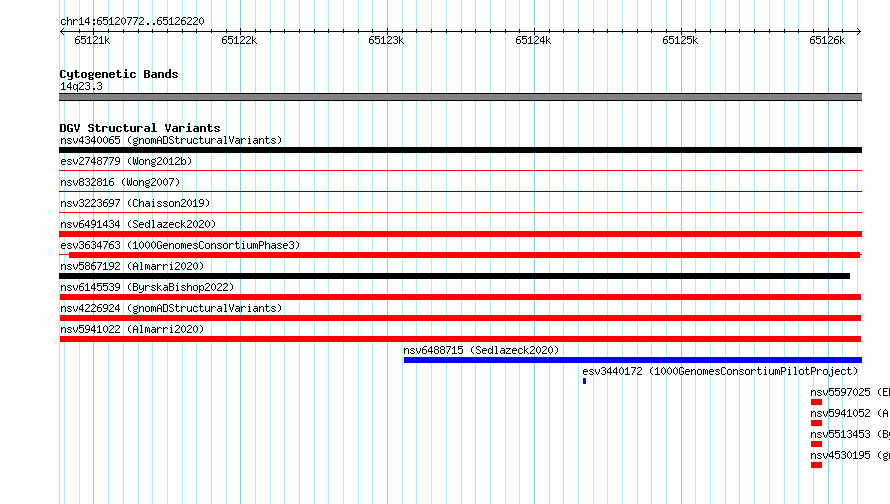Click the thin red line for nsv3223697
This screenshot has height=504, width=890.
pos(460,212)
